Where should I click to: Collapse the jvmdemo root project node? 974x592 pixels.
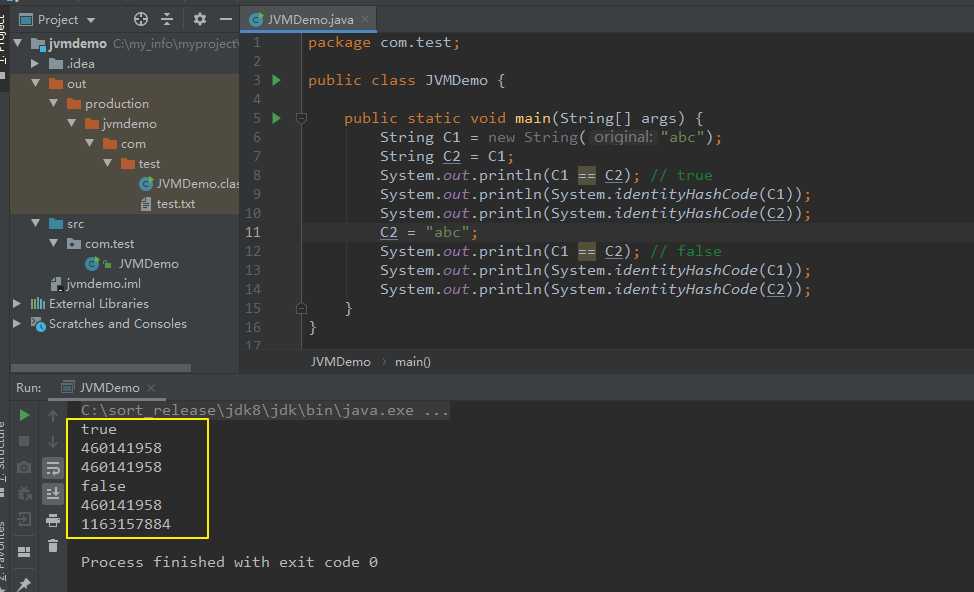tap(18, 43)
